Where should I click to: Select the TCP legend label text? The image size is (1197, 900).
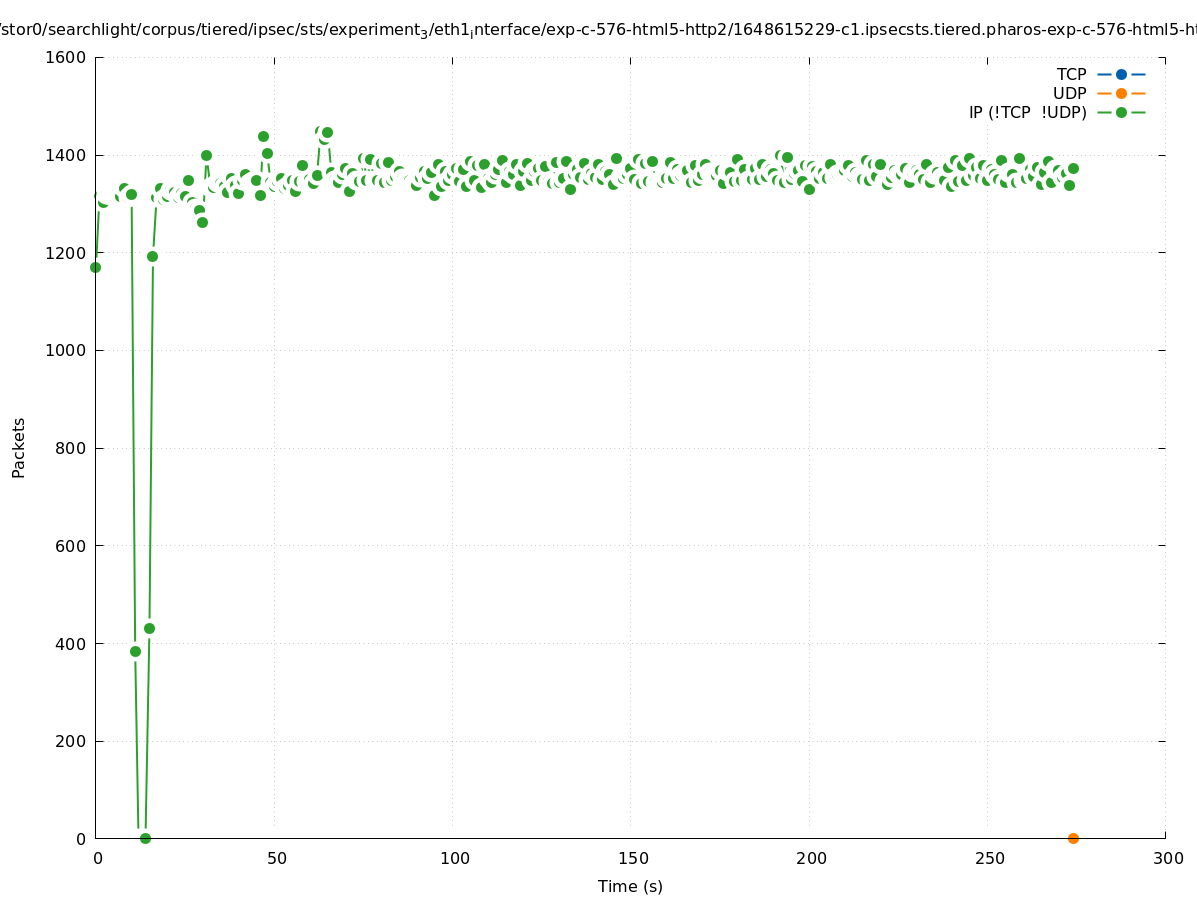coord(1071,74)
